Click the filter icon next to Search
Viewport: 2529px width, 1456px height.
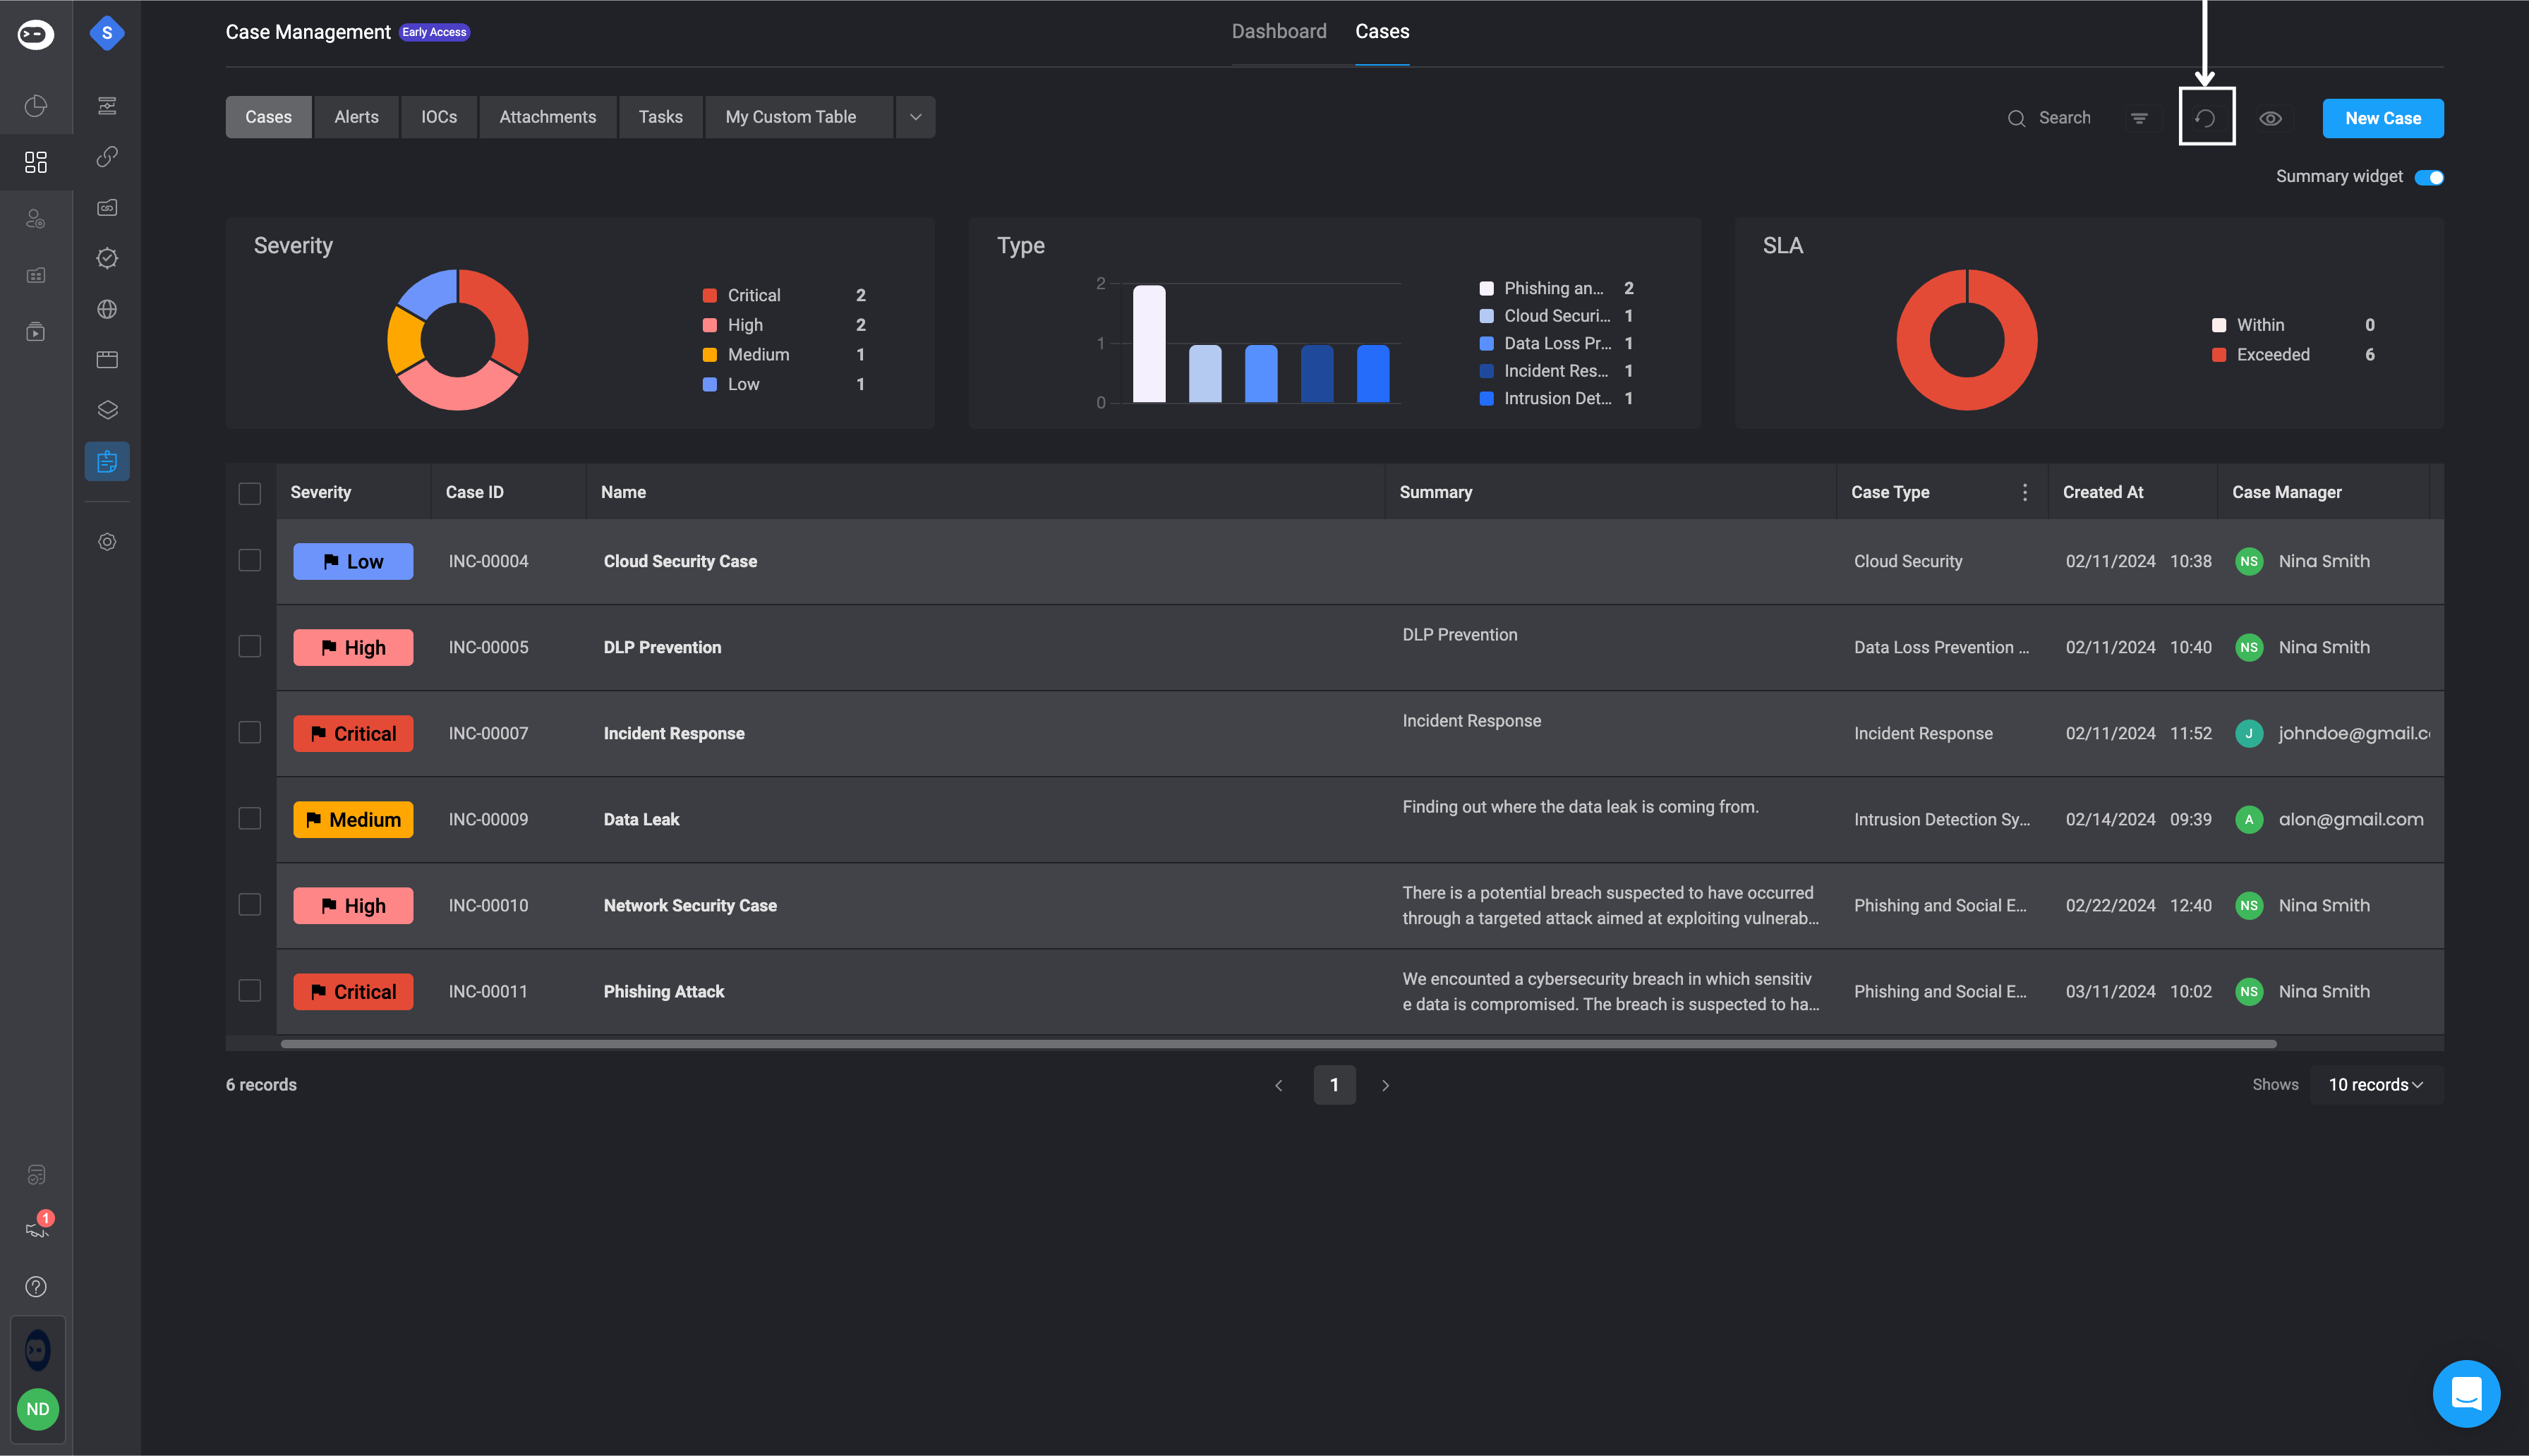tap(2139, 118)
